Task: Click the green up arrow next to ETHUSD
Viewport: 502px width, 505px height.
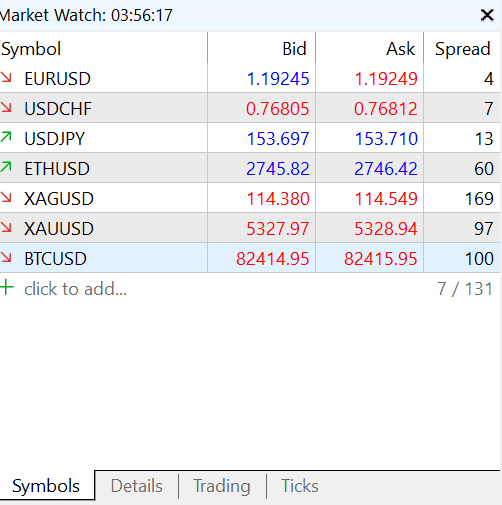Action: [6, 167]
